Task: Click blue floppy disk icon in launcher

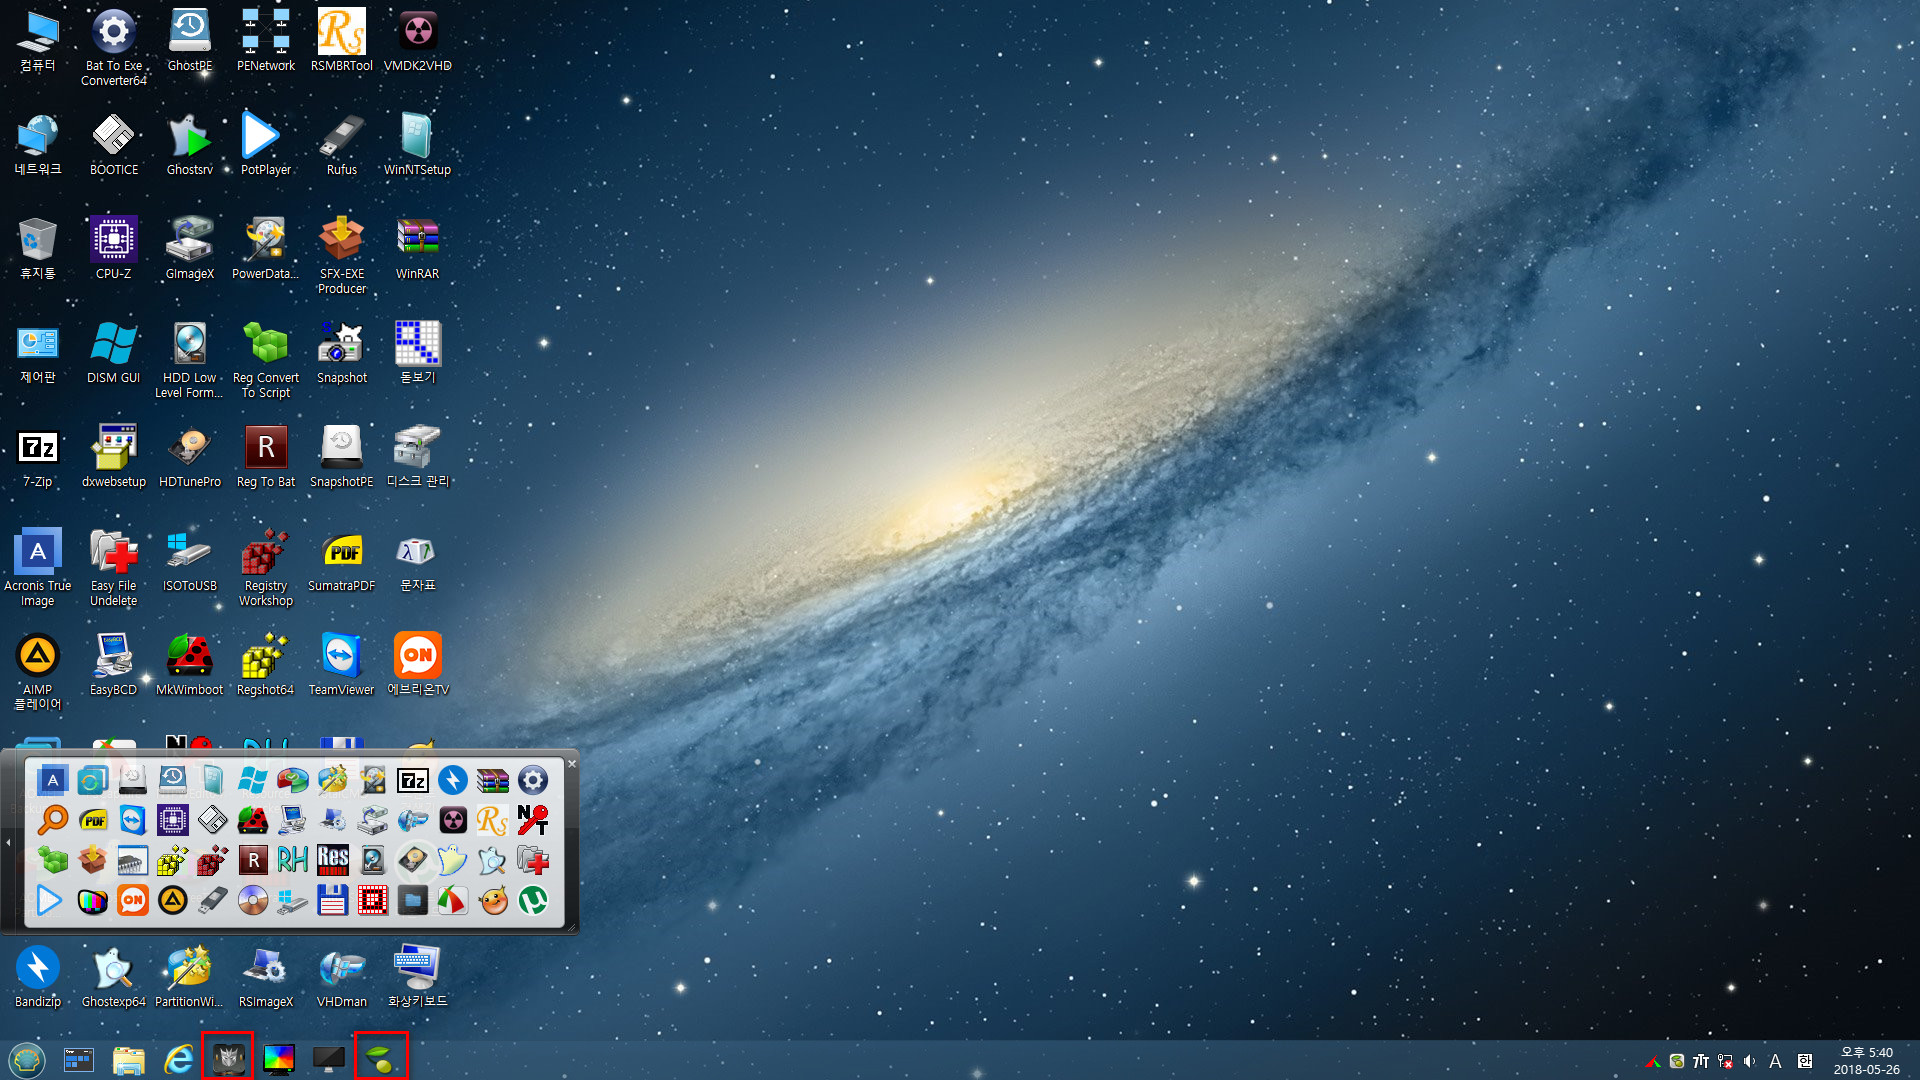Action: tap(333, 900)
